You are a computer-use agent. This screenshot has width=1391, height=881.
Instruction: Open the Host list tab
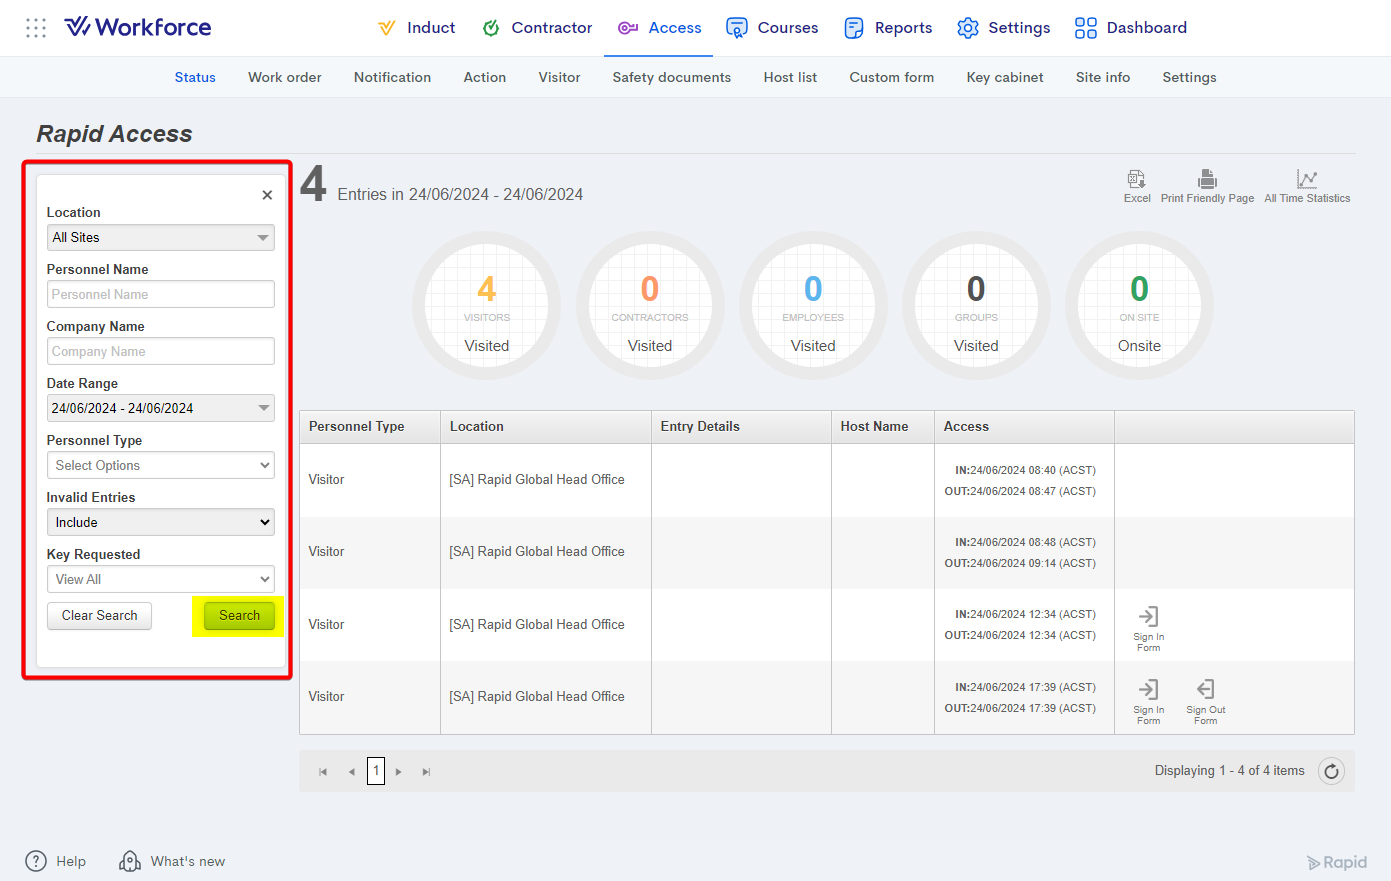coord(790,77)
